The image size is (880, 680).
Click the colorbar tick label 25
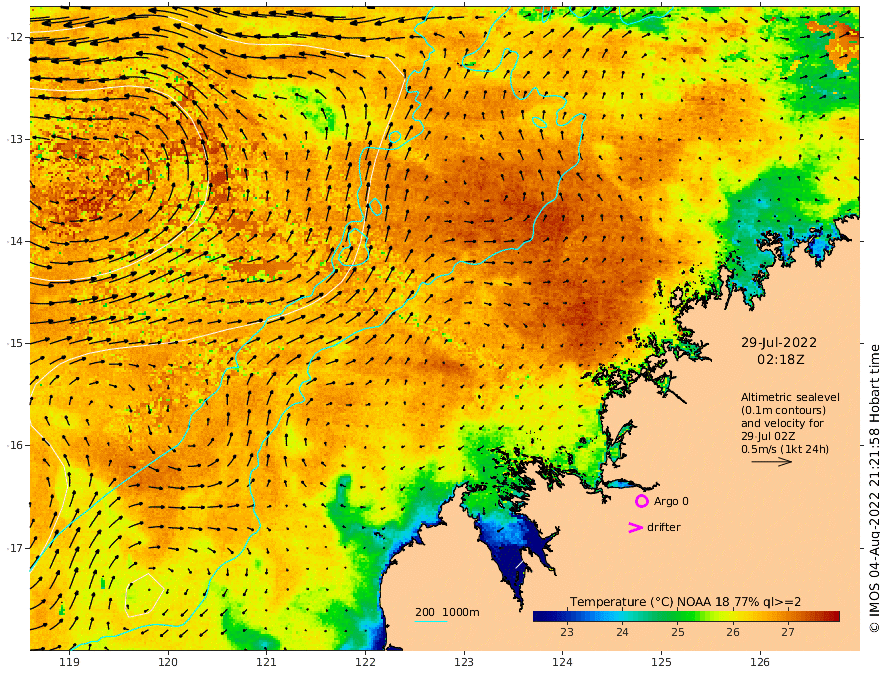(677, 632)
